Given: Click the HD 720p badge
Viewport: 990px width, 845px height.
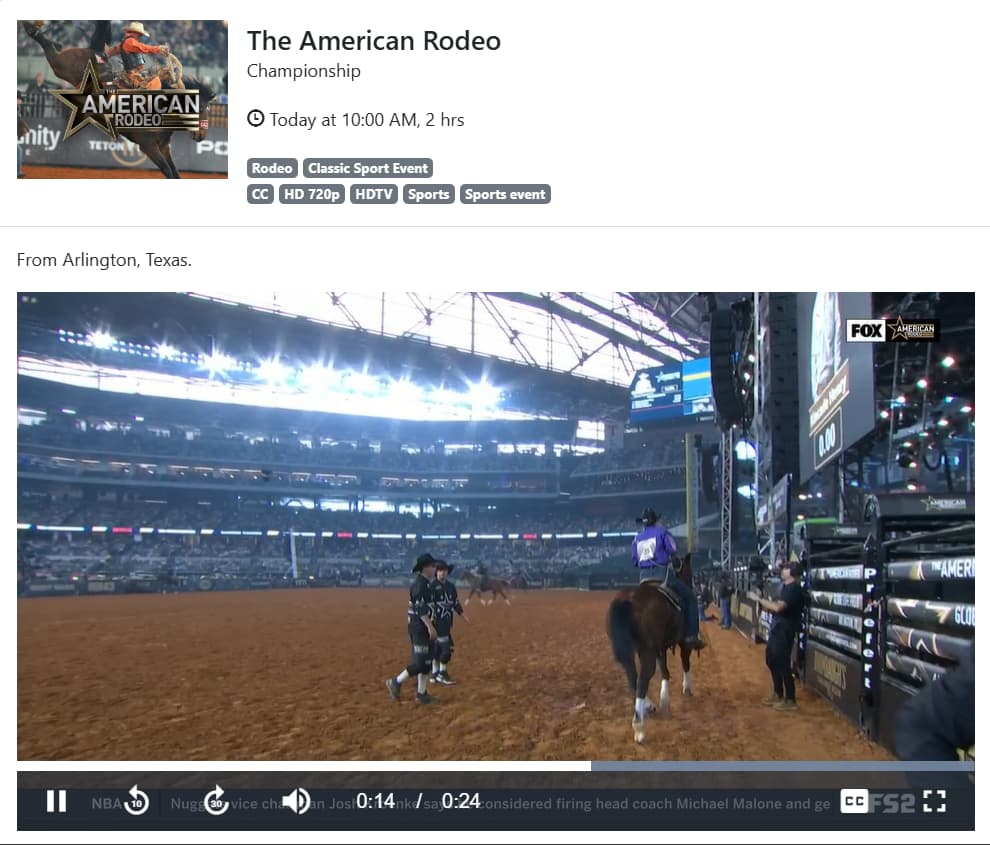Looking at the screenshot, I should pos(312,194).
